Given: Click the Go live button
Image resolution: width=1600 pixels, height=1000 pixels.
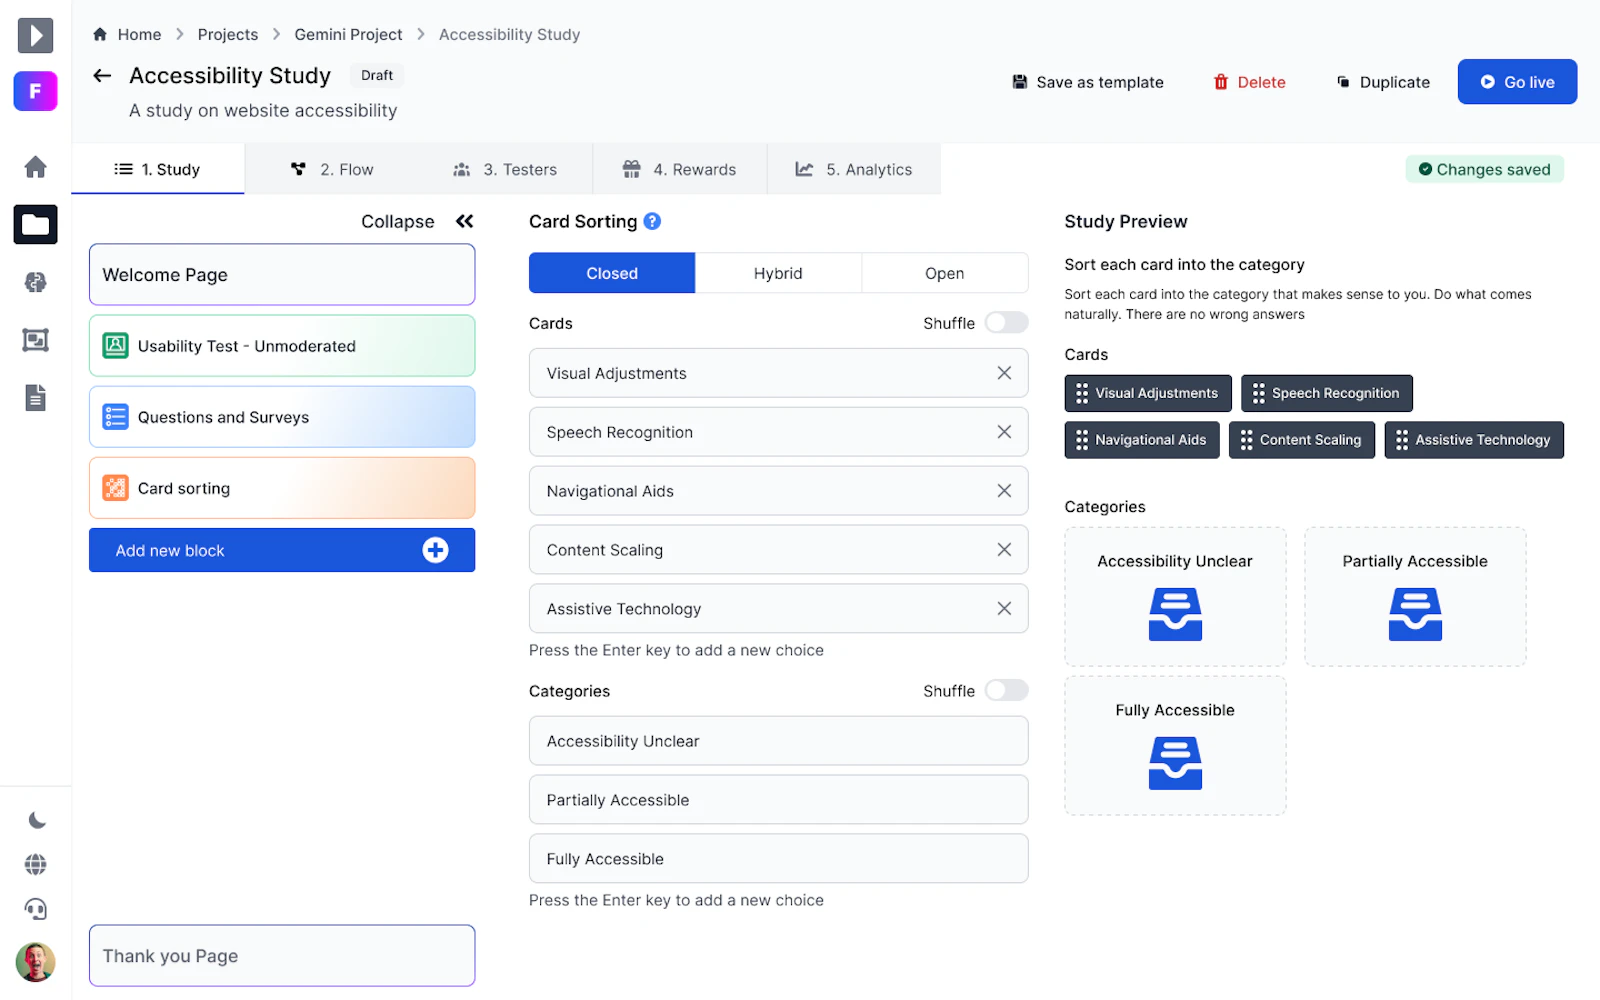Looking at the screenshot, I should pos(1517,82).
